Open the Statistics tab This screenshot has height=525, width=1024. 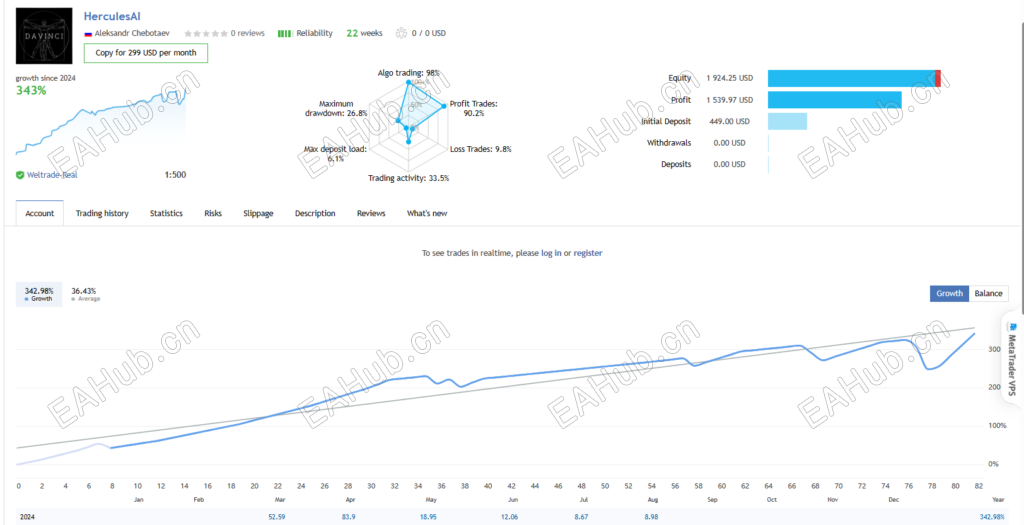coord(166,213)
